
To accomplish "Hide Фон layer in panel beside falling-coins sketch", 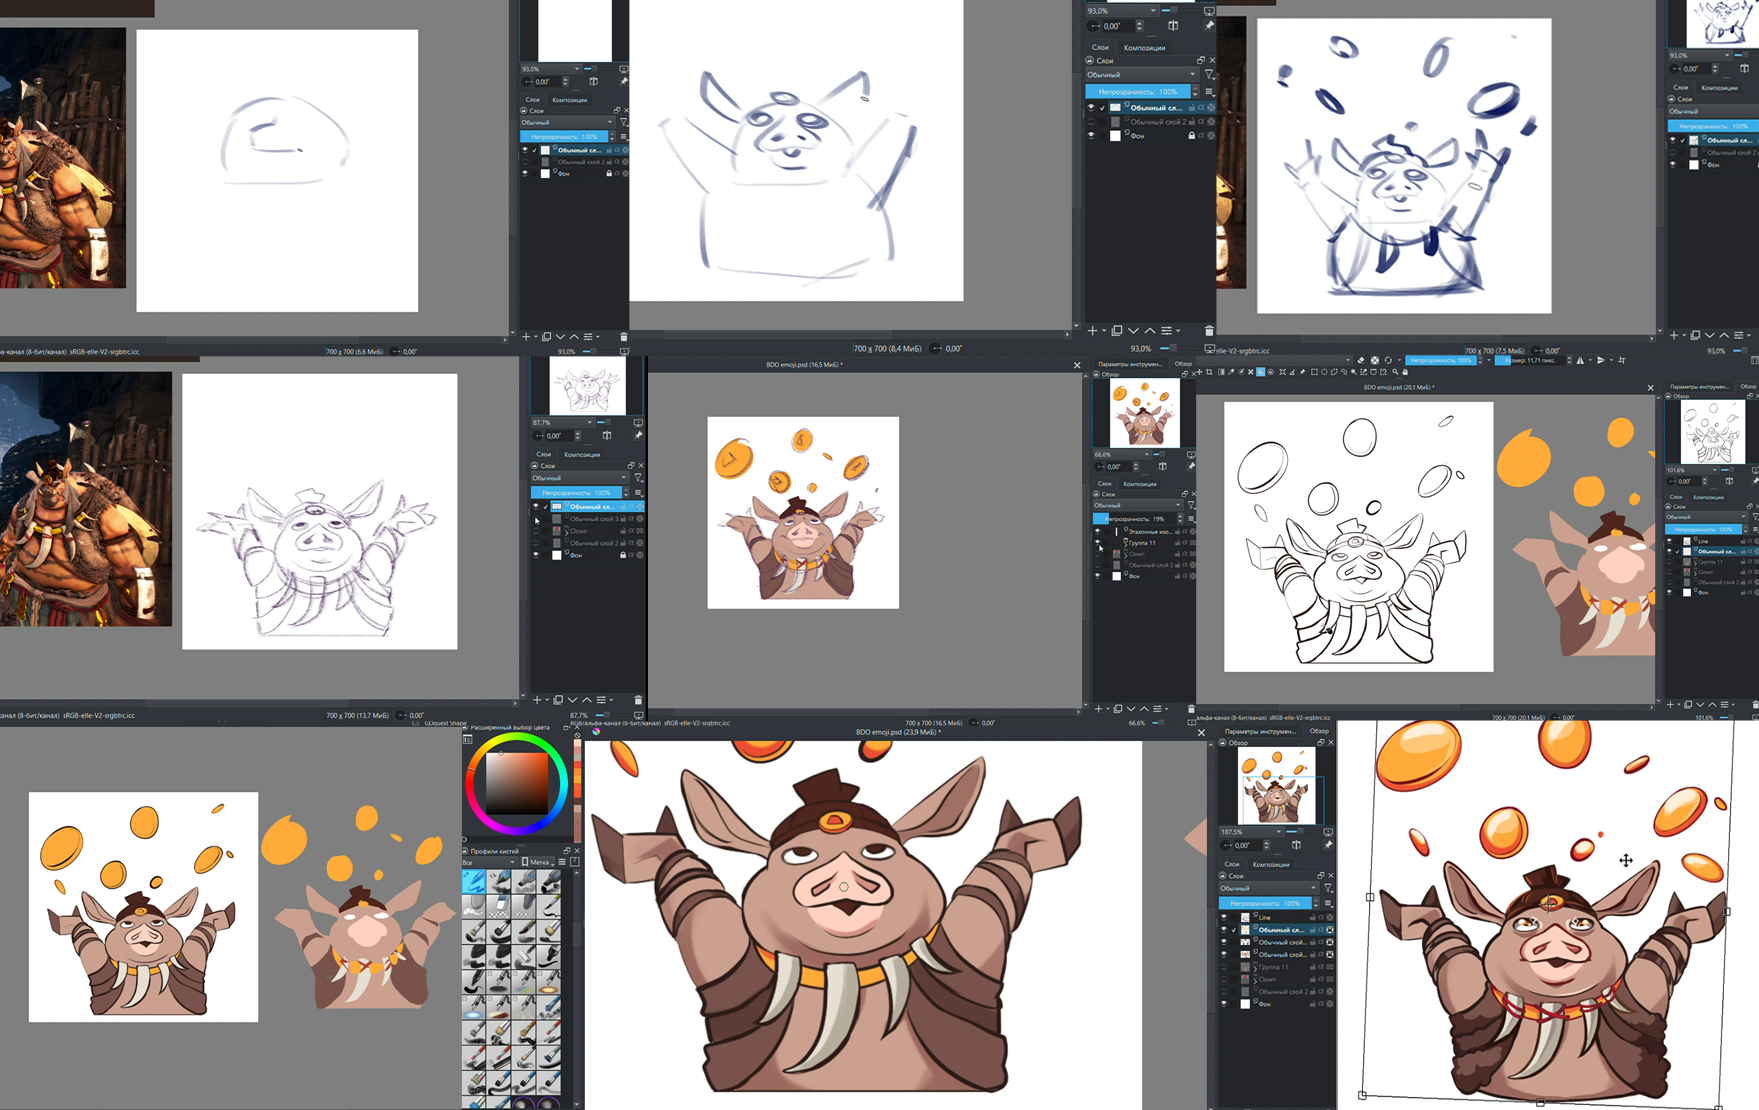I will 1091,135.
